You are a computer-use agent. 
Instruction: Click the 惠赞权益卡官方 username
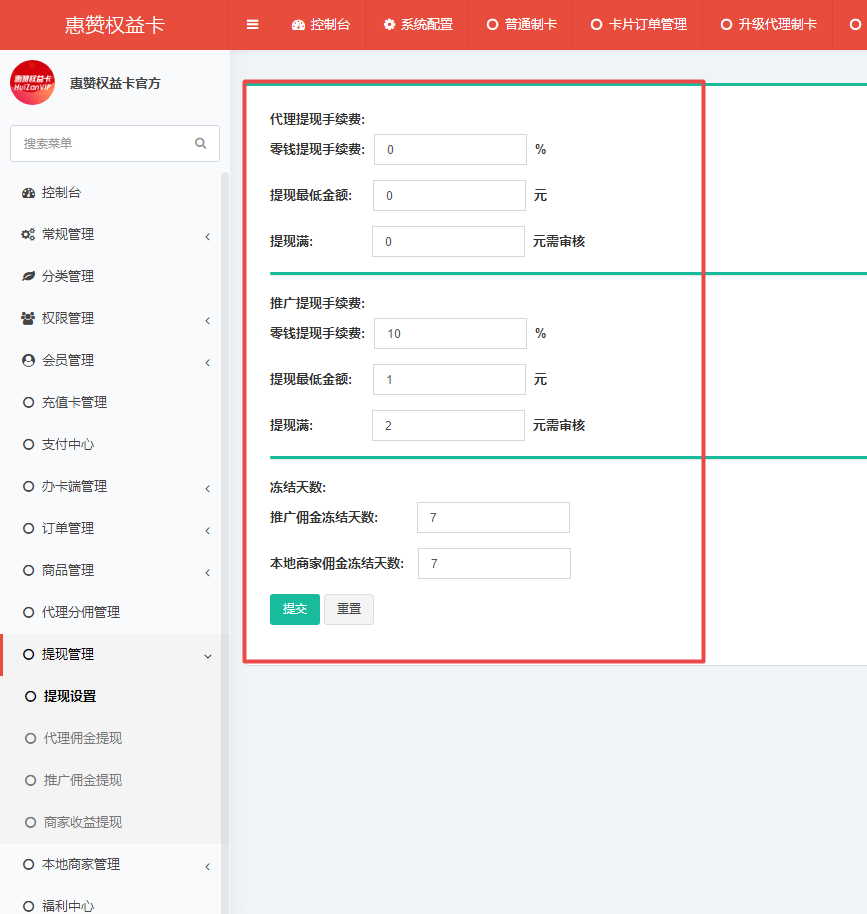coord(115,83)
